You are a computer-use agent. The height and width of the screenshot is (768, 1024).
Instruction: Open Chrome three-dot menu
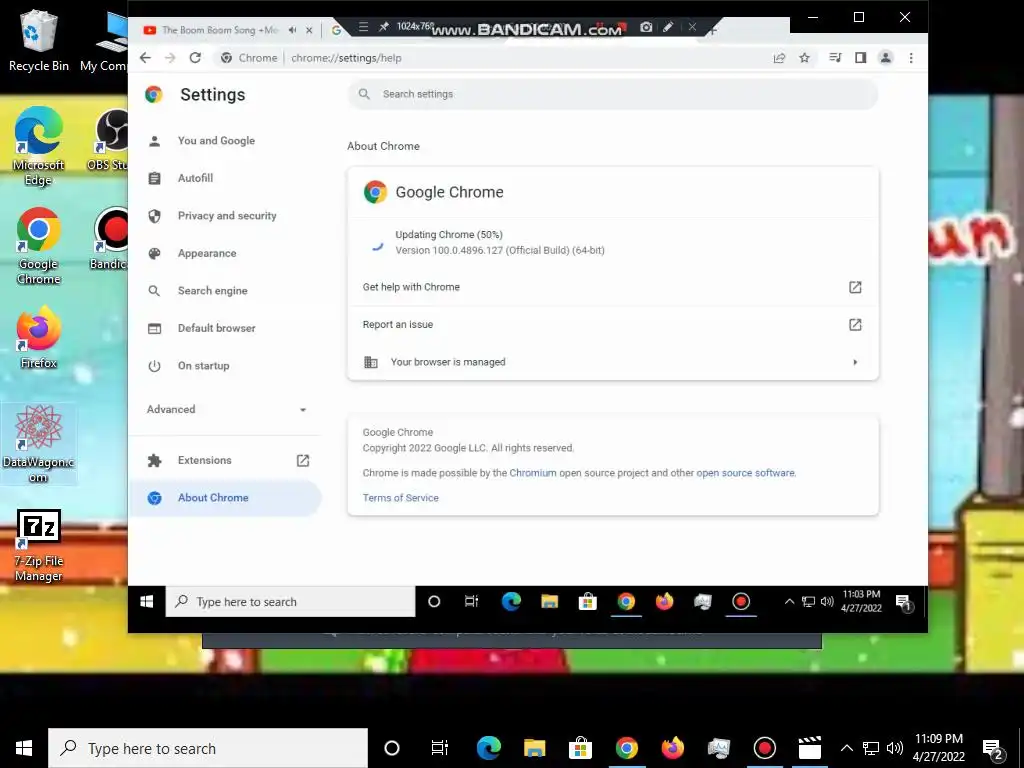(x=911, y=58)
